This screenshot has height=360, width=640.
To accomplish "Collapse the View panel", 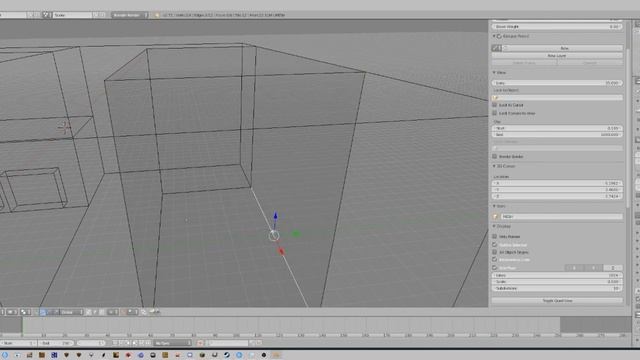I will tap(494, 73).
